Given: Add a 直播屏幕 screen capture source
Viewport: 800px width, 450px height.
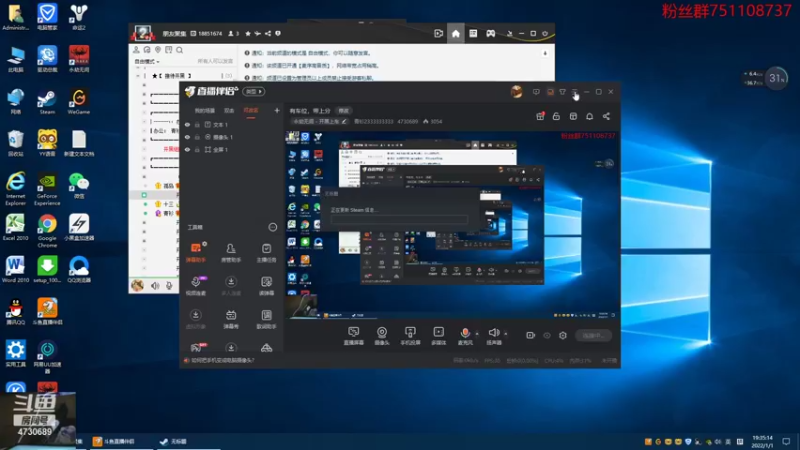Looking at the screenshot, I should pos(354,336).
